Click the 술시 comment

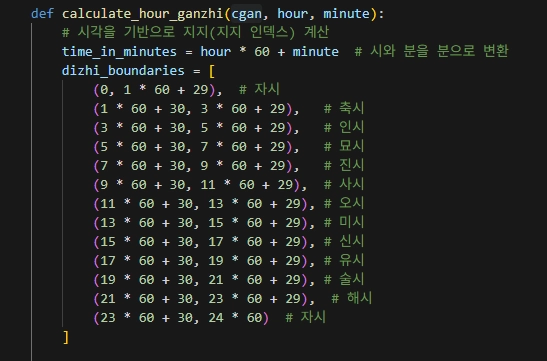point(344,279)
